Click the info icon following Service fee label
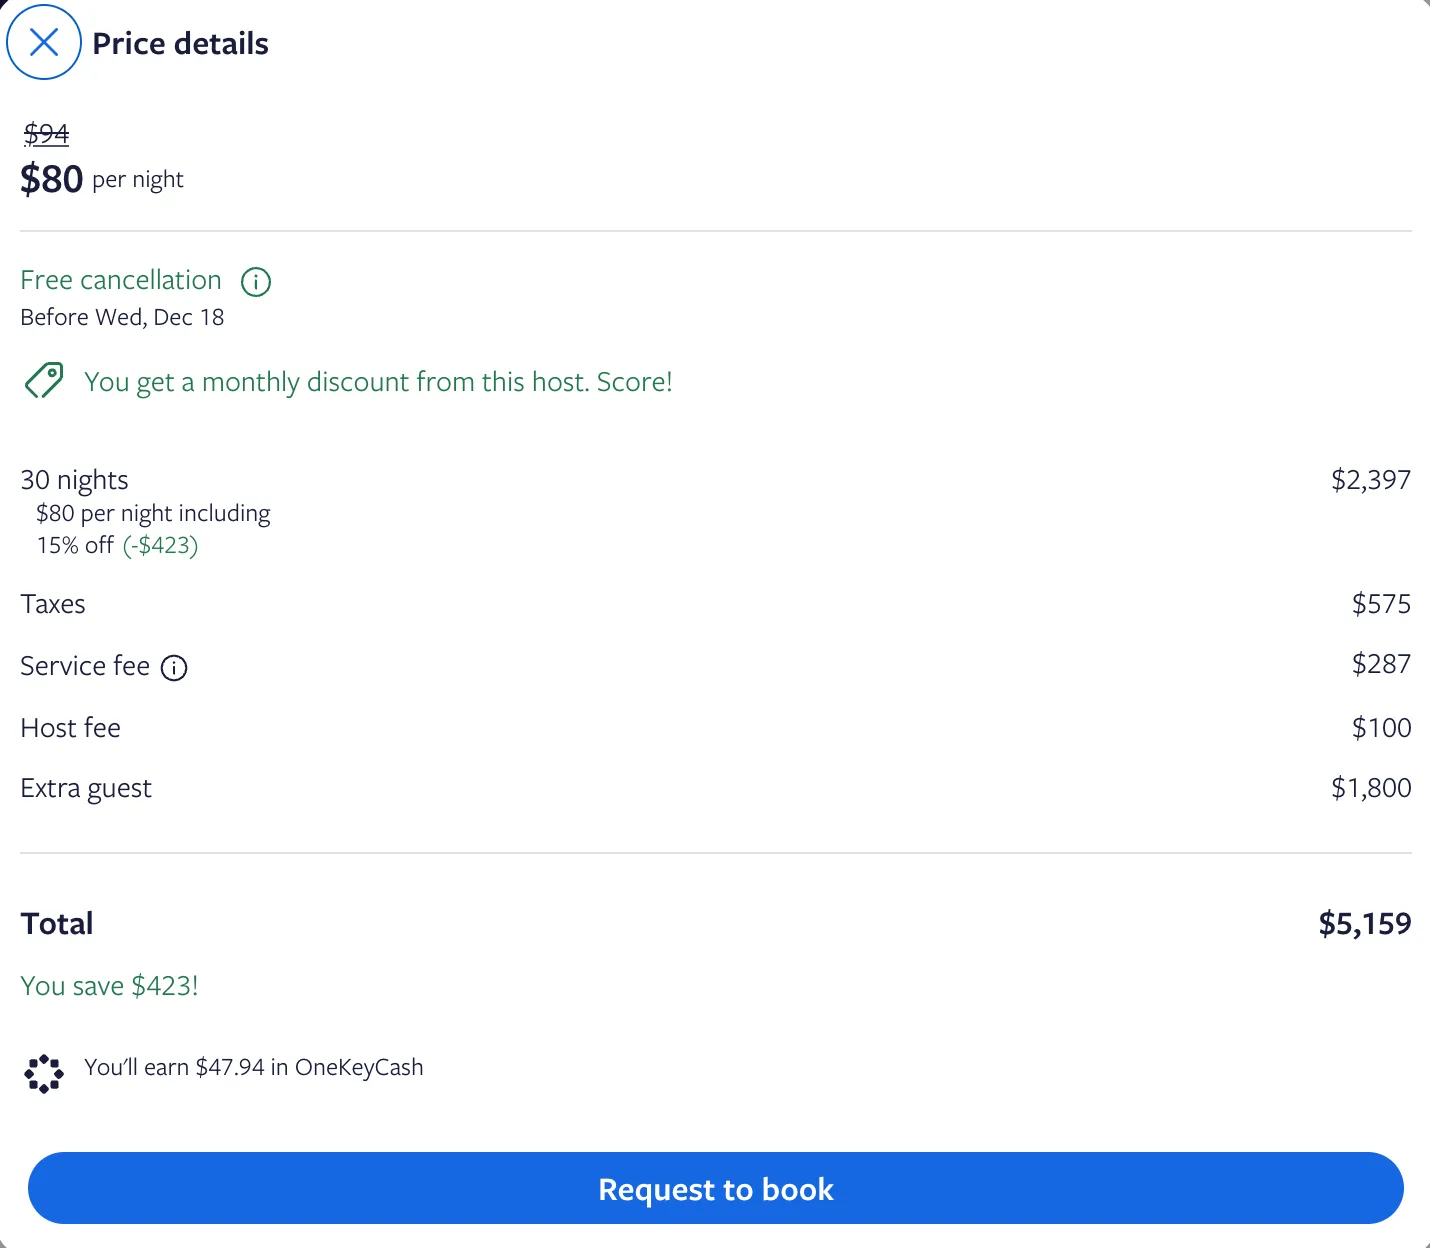This screenshot has height=1248, width=1430. click(x=175, y=668)
